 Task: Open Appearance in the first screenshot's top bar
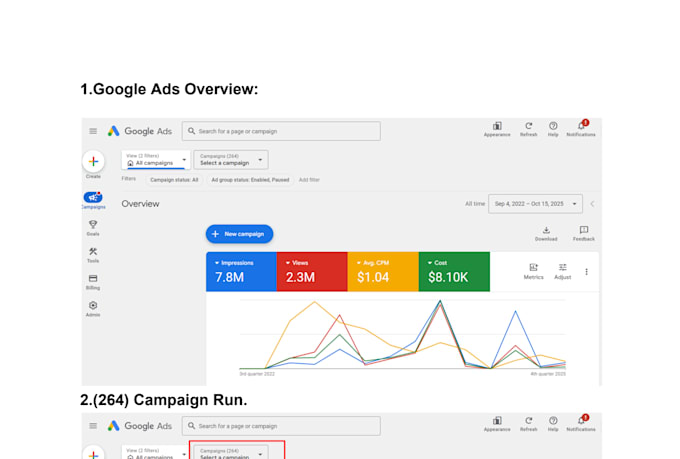pos(497,129)
